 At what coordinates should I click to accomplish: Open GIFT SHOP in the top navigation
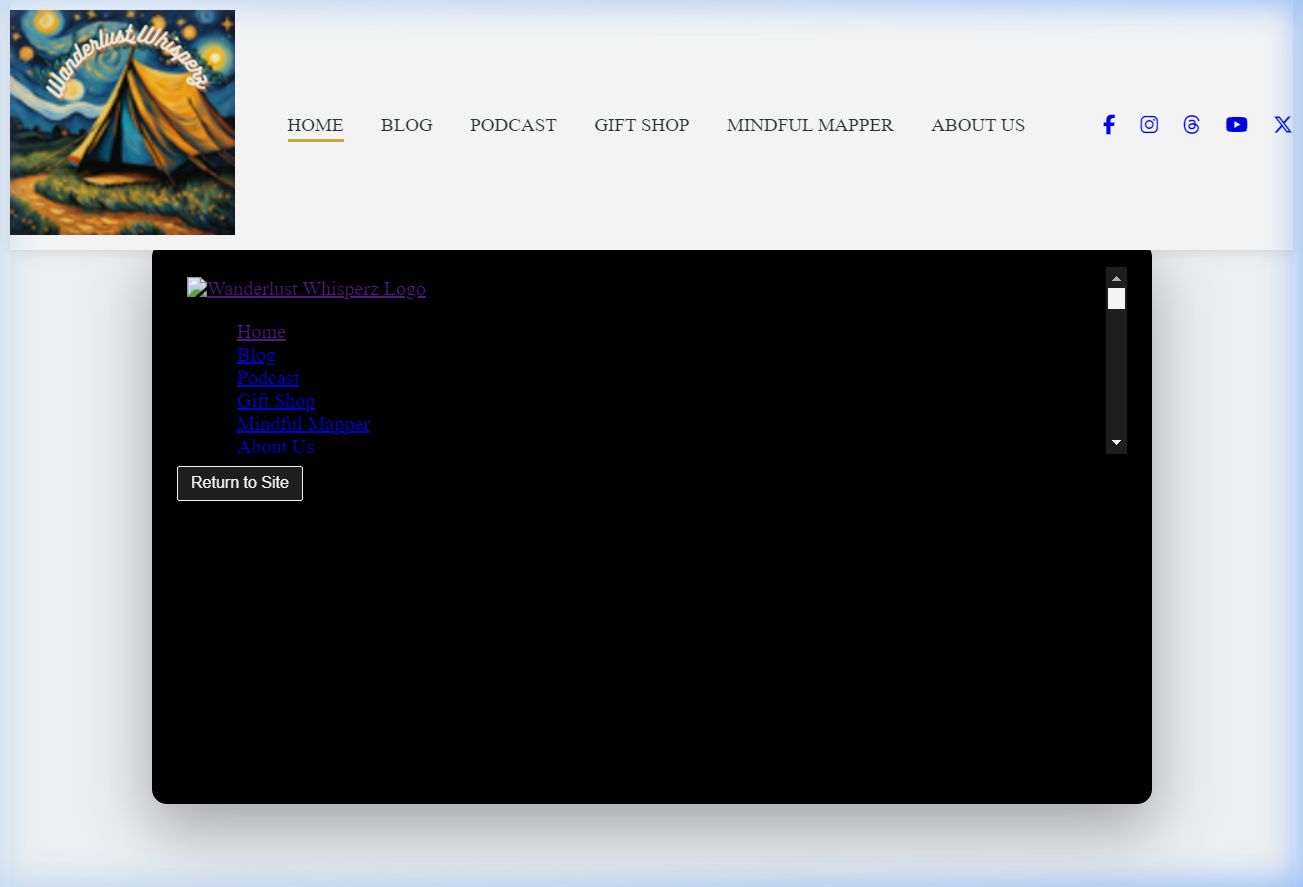tap(641, 125)
